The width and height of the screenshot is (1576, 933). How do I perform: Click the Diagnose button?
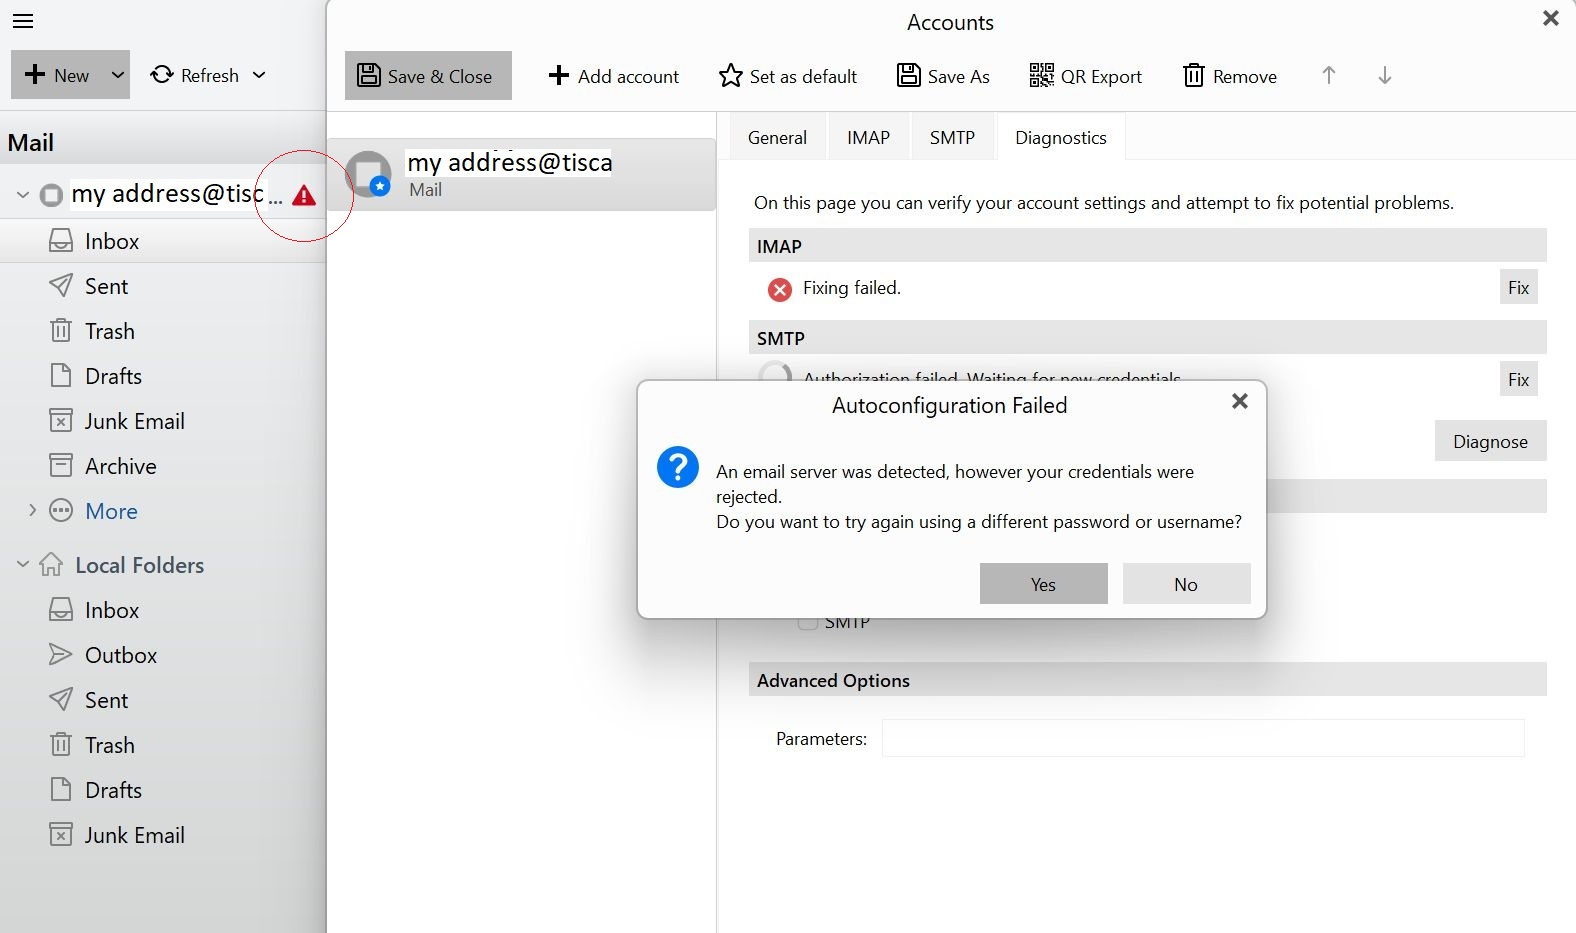[1490, 441]
